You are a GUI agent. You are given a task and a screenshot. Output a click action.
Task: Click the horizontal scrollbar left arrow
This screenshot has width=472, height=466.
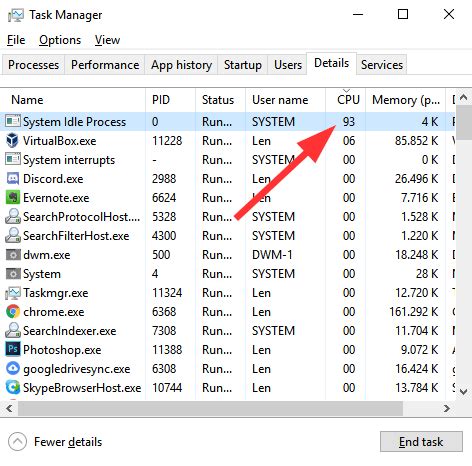(x=9, y=408)
